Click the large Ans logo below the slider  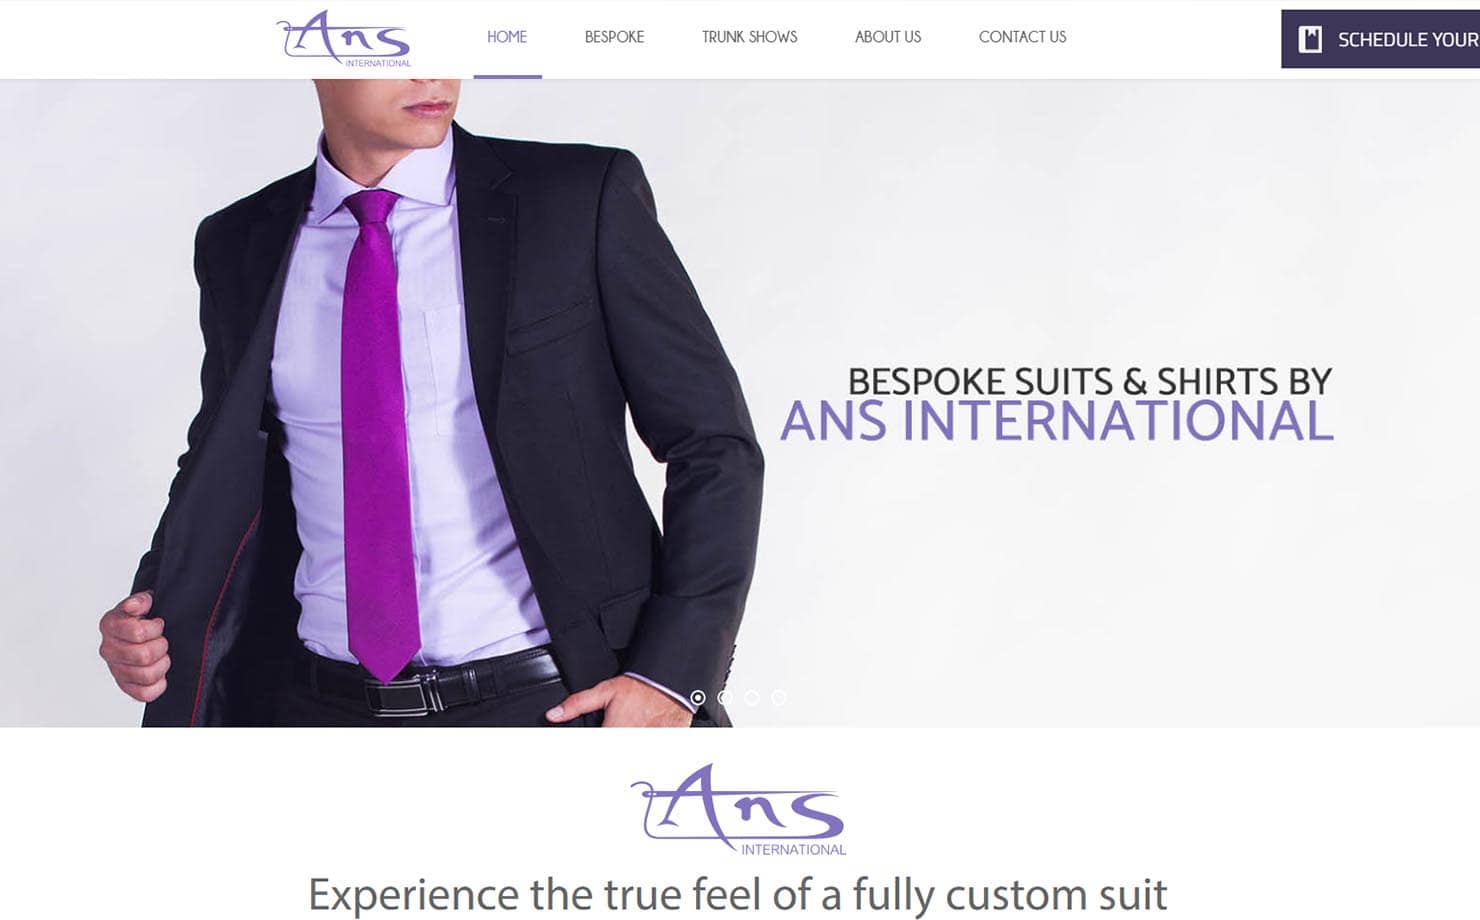click(739, 810)
